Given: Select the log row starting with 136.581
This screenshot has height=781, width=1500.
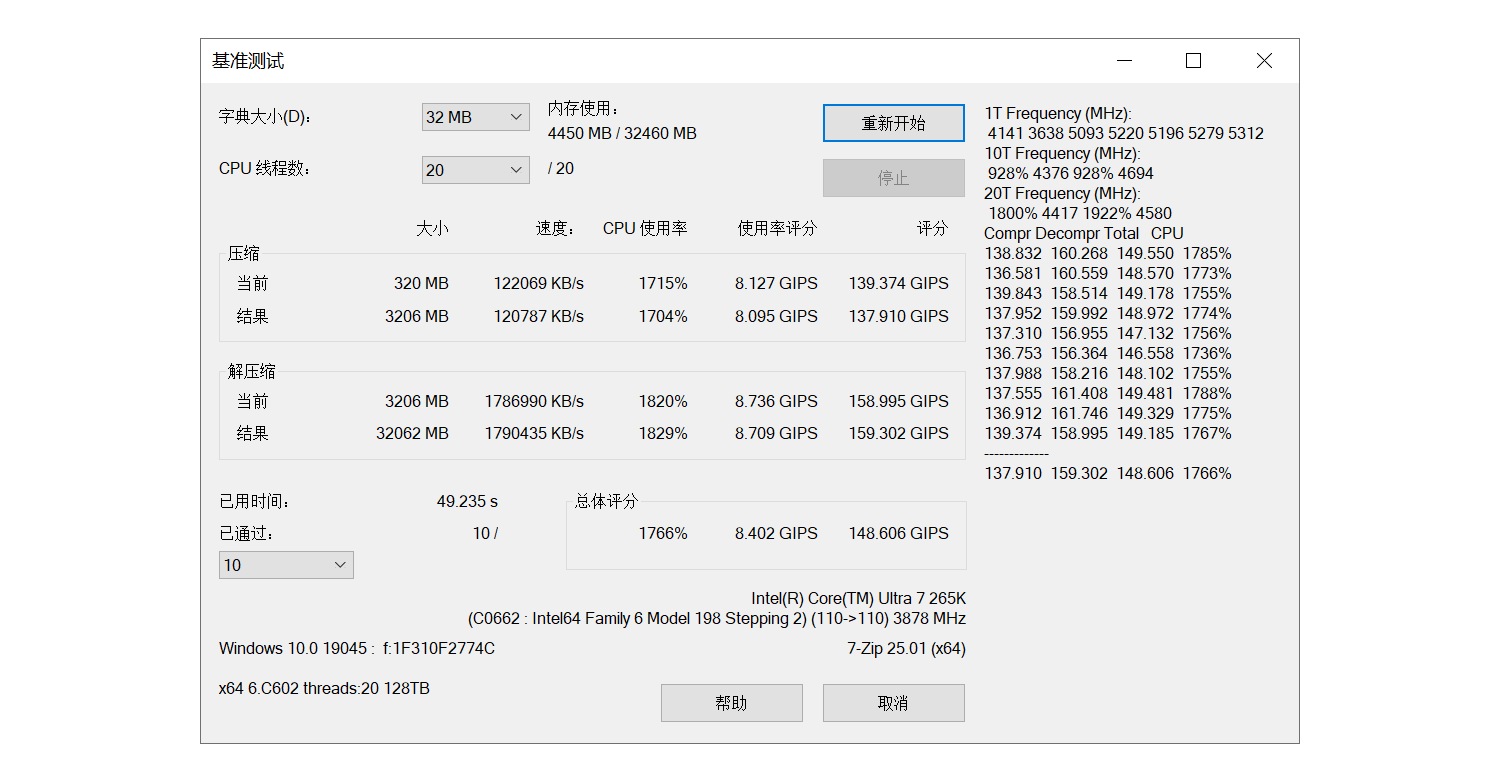Looking at the screenshot, I should pyautogui.click(x=1108, y=273).
